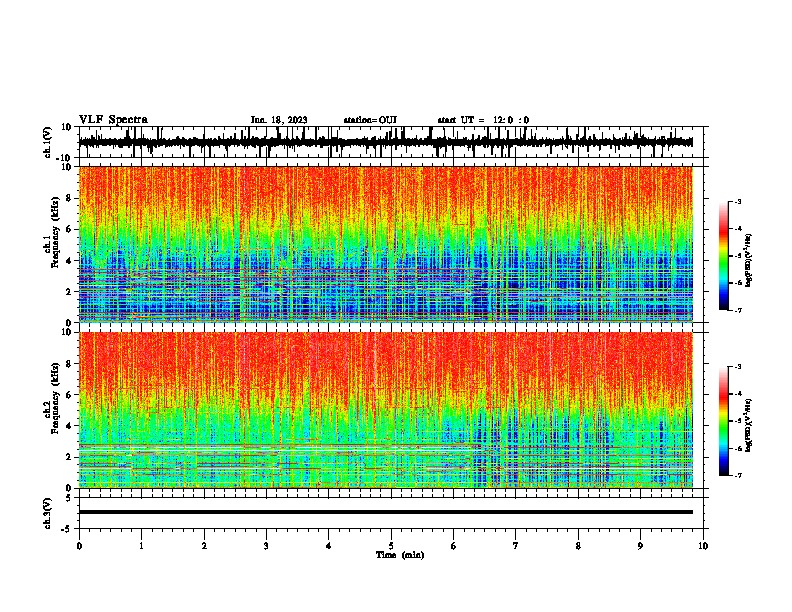The image size is (792, 612).
Task: Click inside the ch.2 spectrogram panel
Action: tap(385, 410)
